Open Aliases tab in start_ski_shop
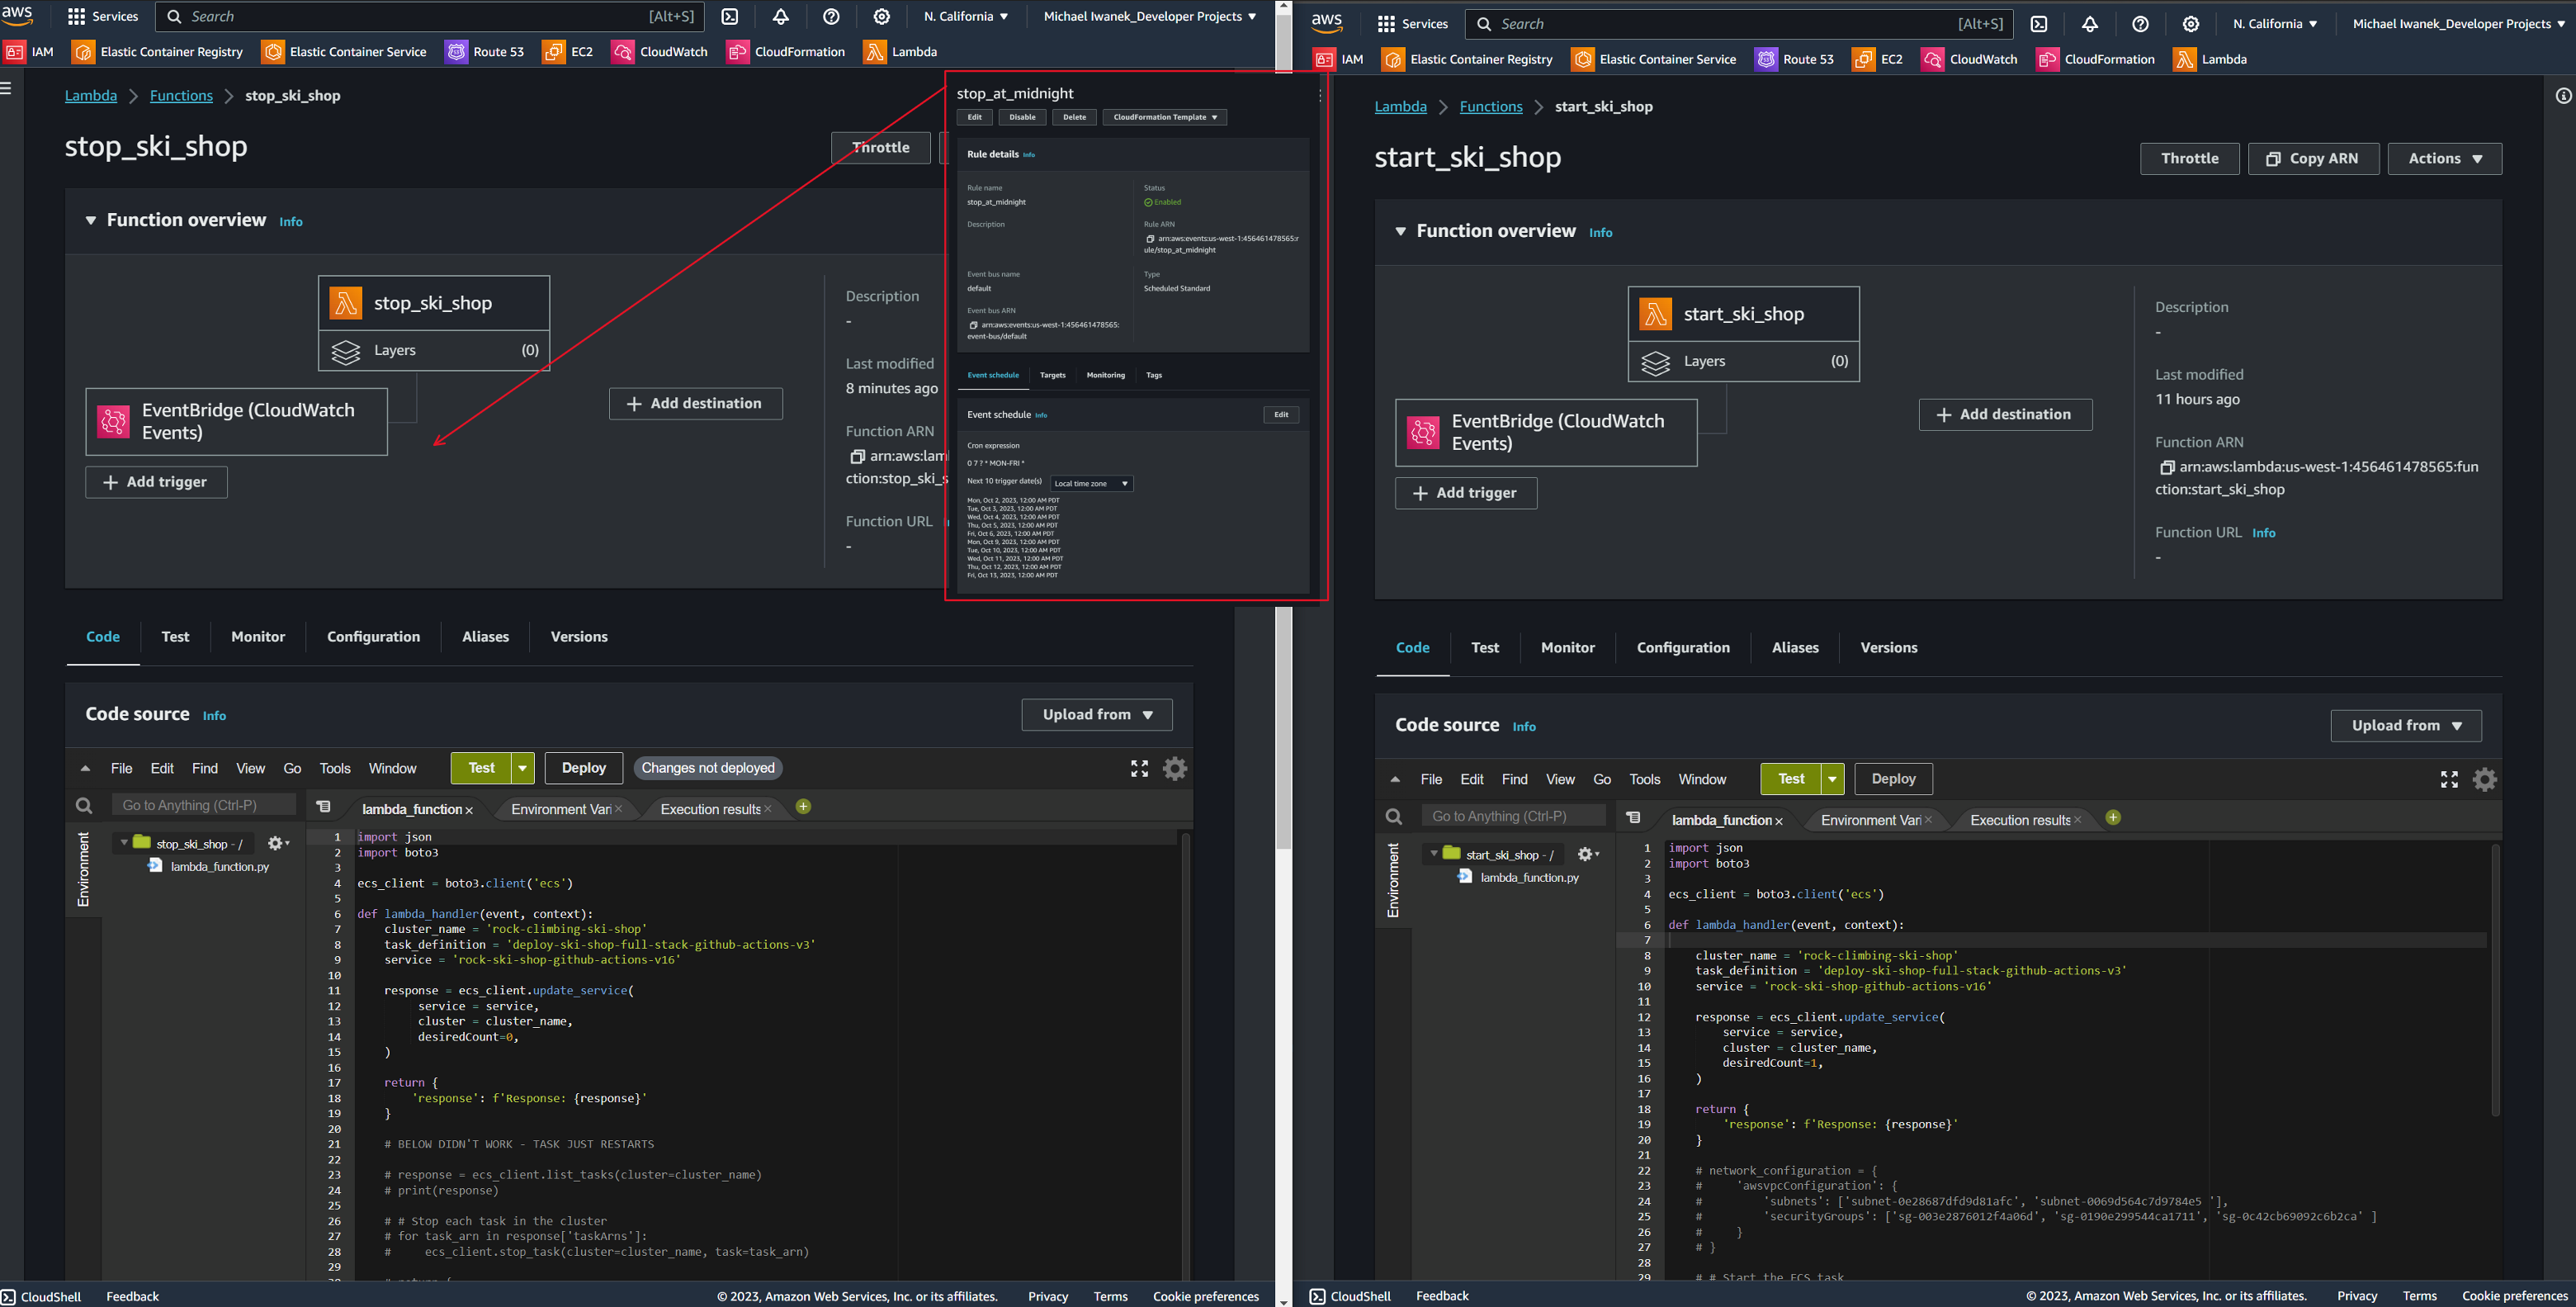The image size is (2576, 1307). click(1795, 647)
